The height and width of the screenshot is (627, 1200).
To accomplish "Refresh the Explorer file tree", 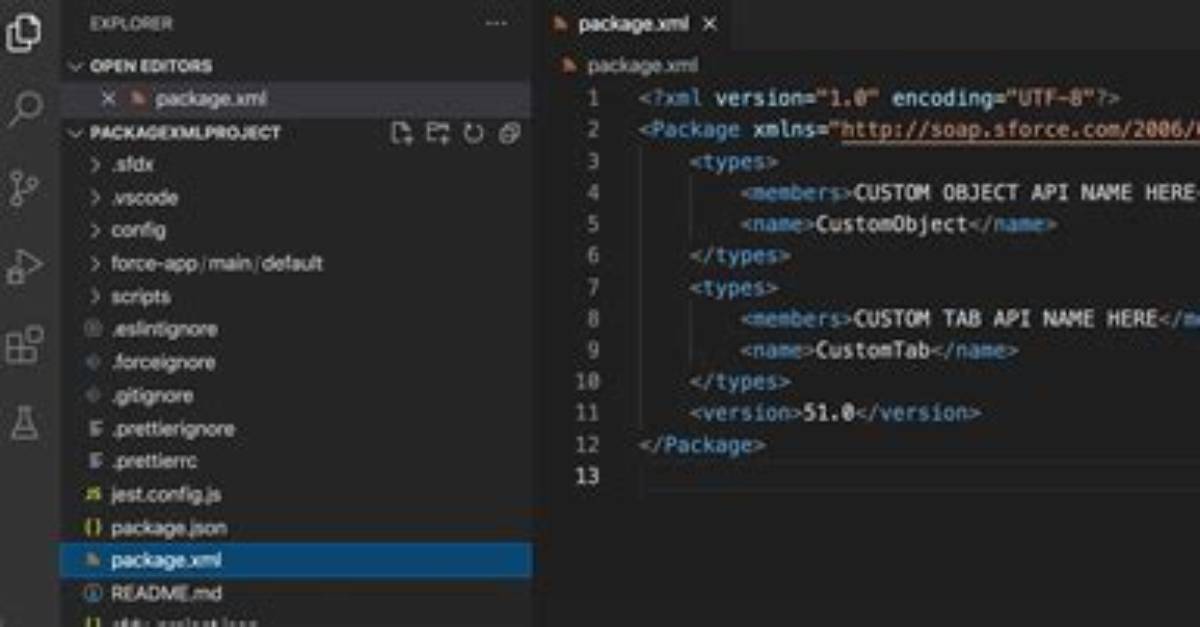I will [x=473, y=133].
